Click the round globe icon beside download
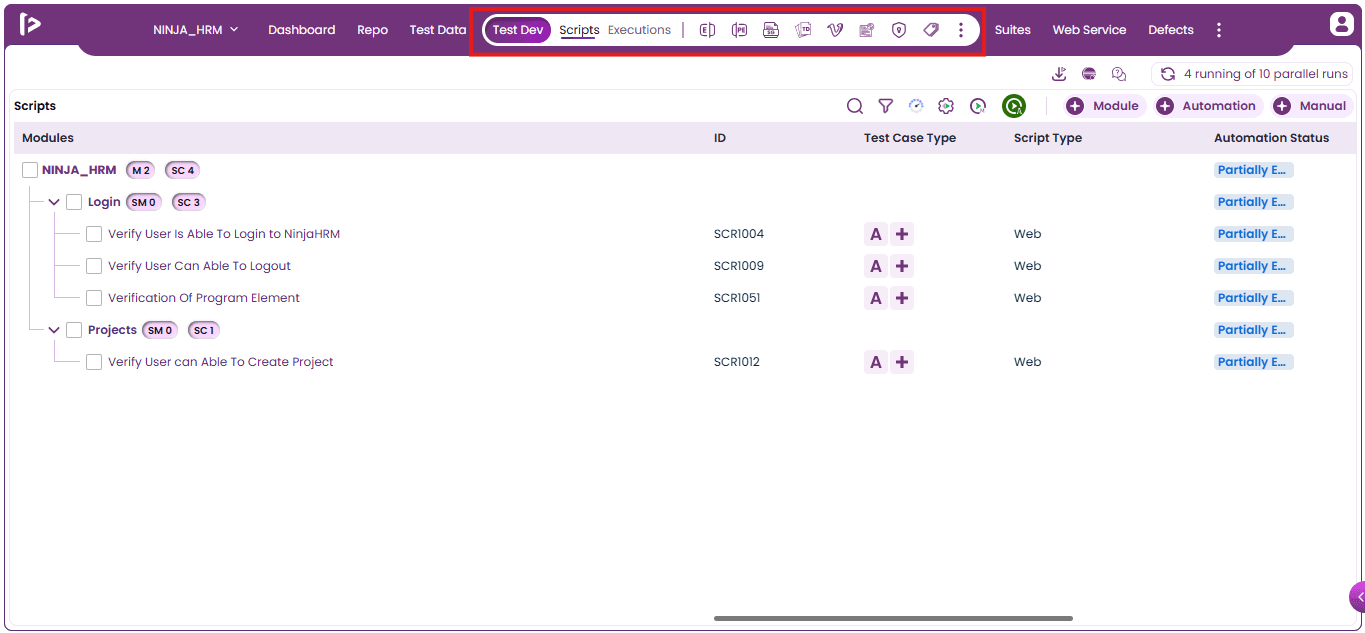 (x=1089, y=74)
